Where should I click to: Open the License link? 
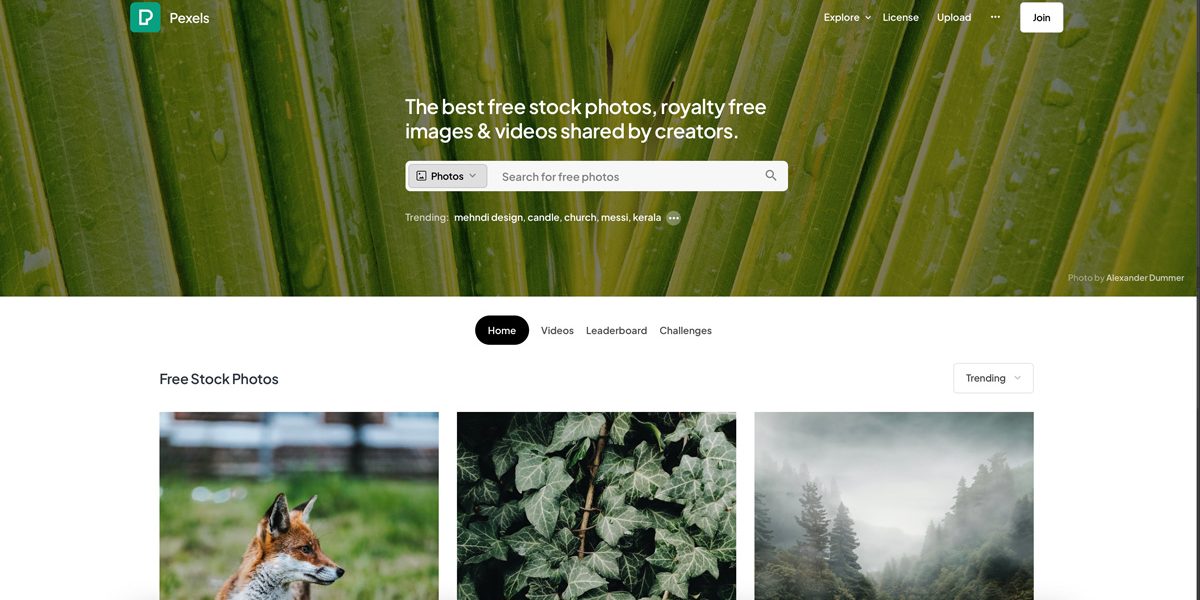click(x=900, y=17)
